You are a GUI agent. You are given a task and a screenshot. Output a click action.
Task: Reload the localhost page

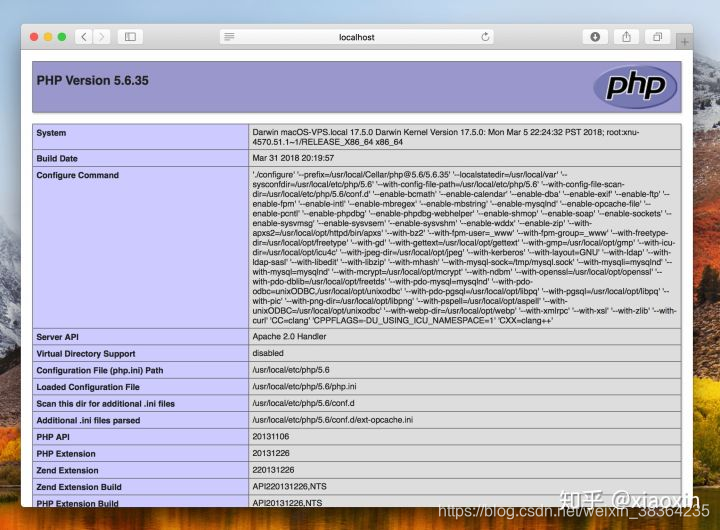[x=485, y=37]
